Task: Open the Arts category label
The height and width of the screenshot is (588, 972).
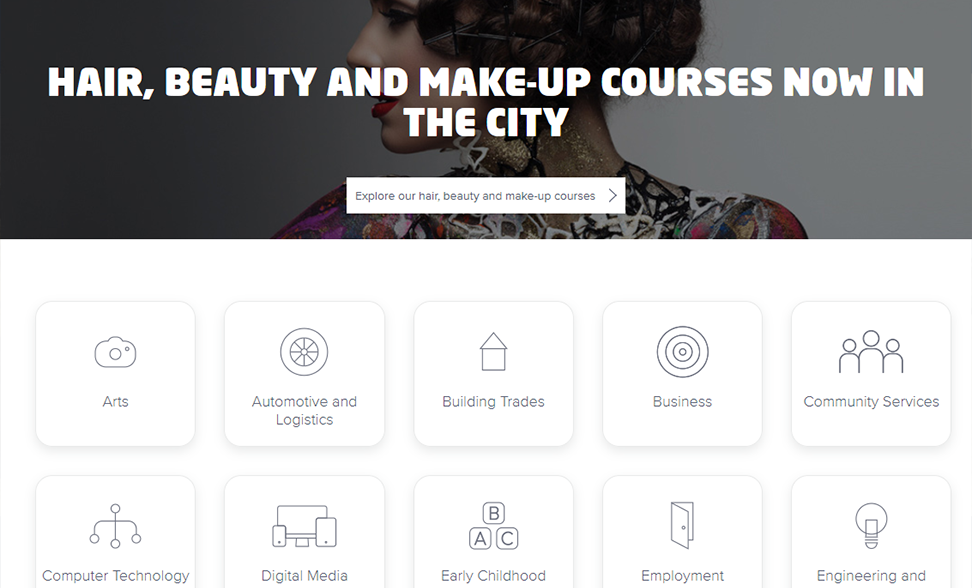Action: tap(115, 402)
